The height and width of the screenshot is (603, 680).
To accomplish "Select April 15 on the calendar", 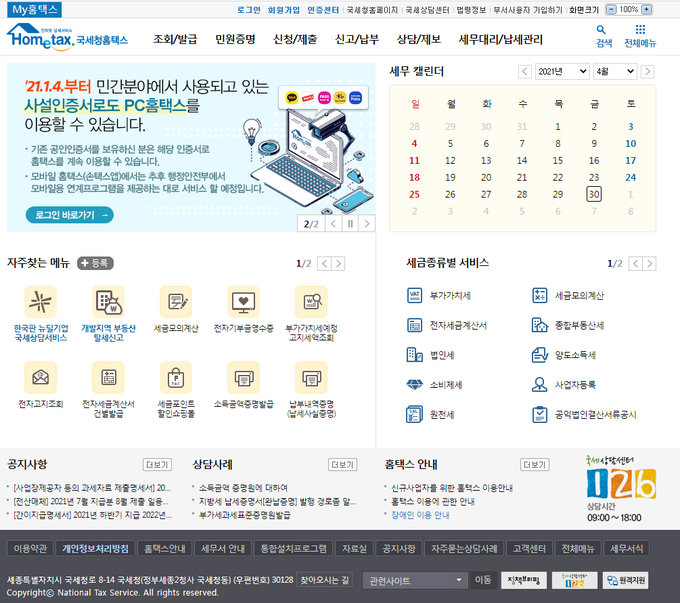I will click(x=558, y=161).
